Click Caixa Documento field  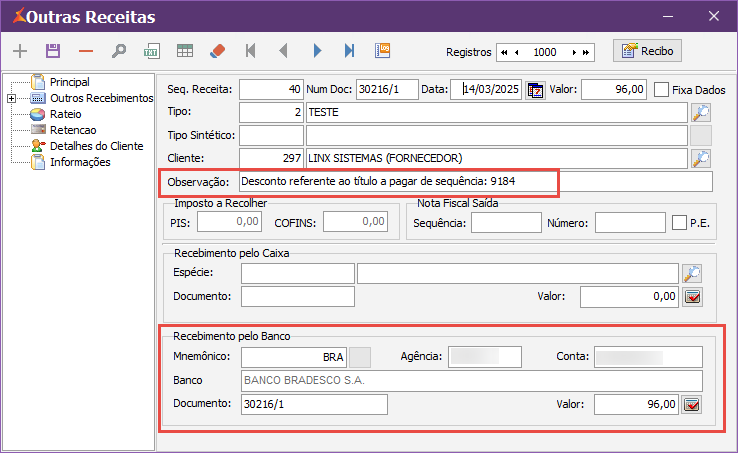[298, 297]
